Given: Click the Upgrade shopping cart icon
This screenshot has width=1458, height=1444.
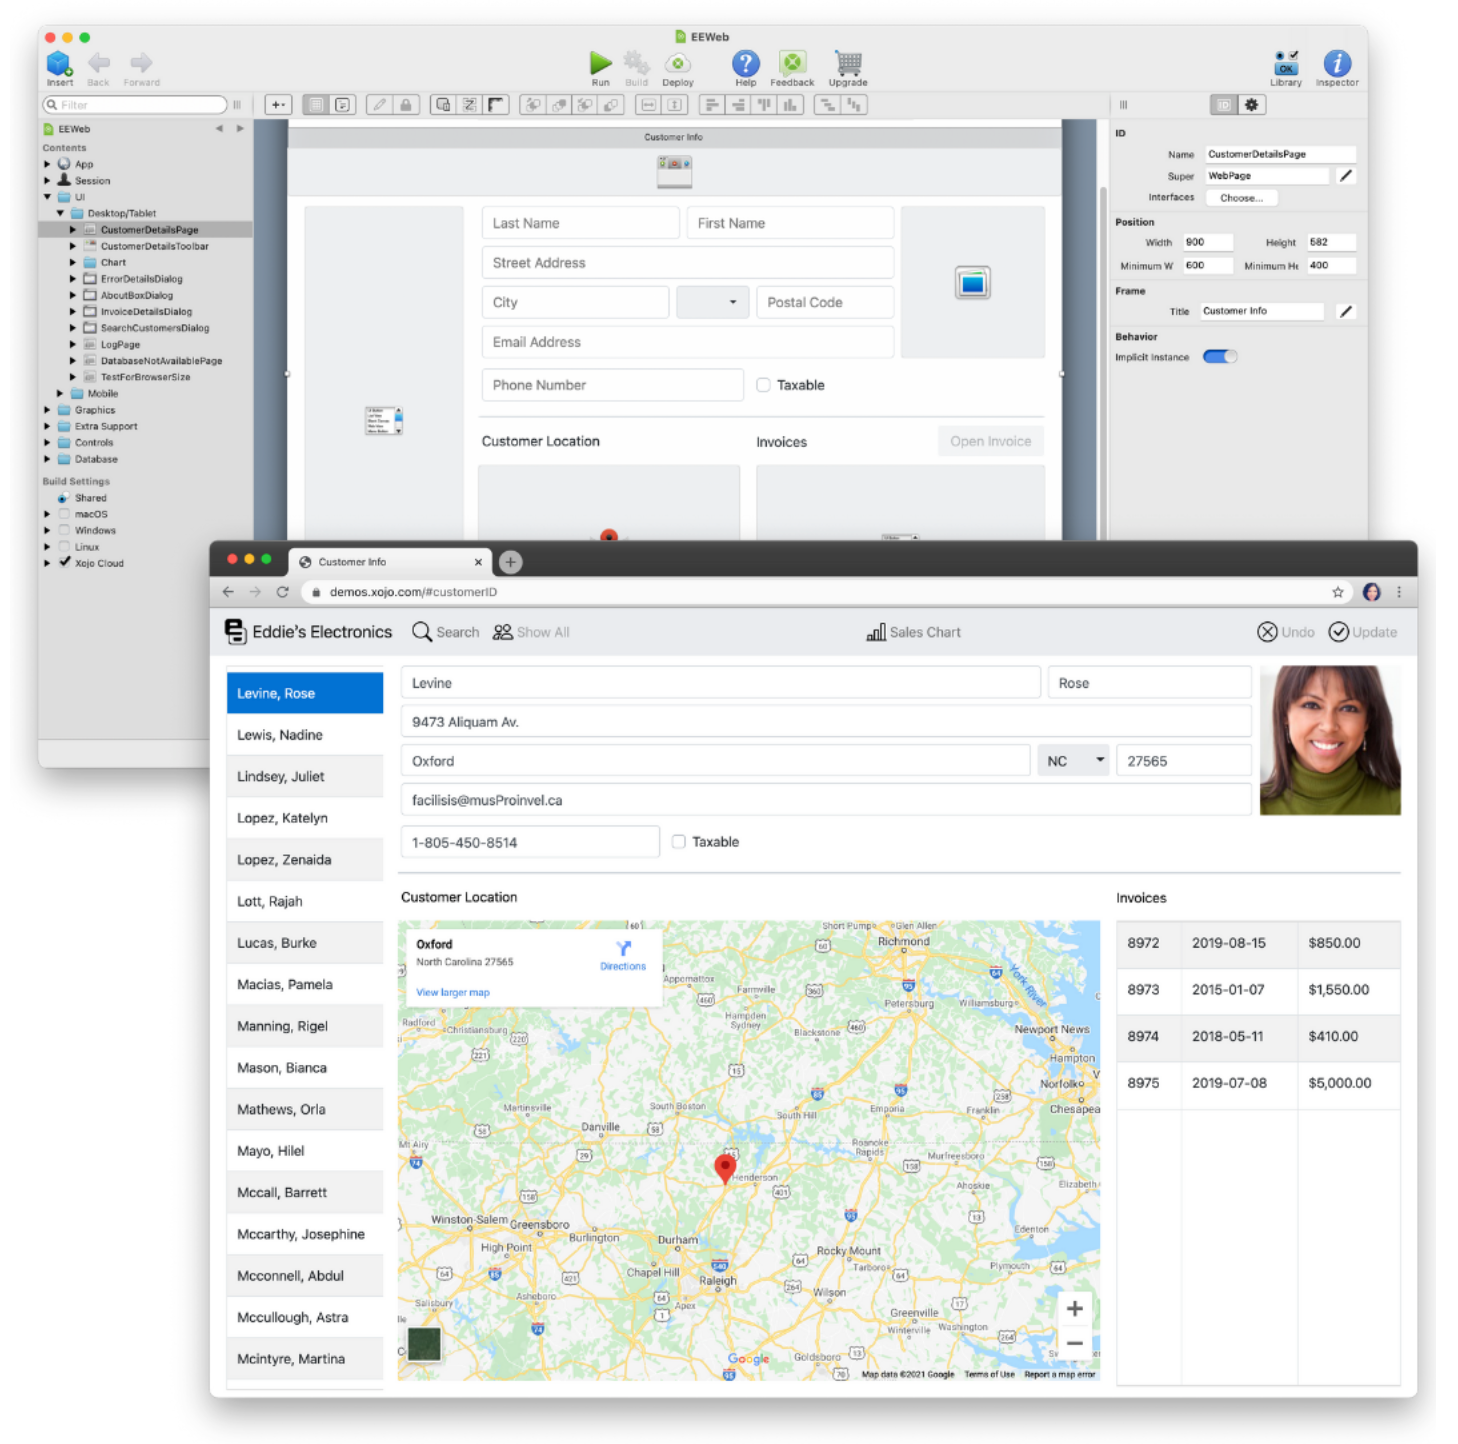Looking at the screenshot, I should [848, 63].
